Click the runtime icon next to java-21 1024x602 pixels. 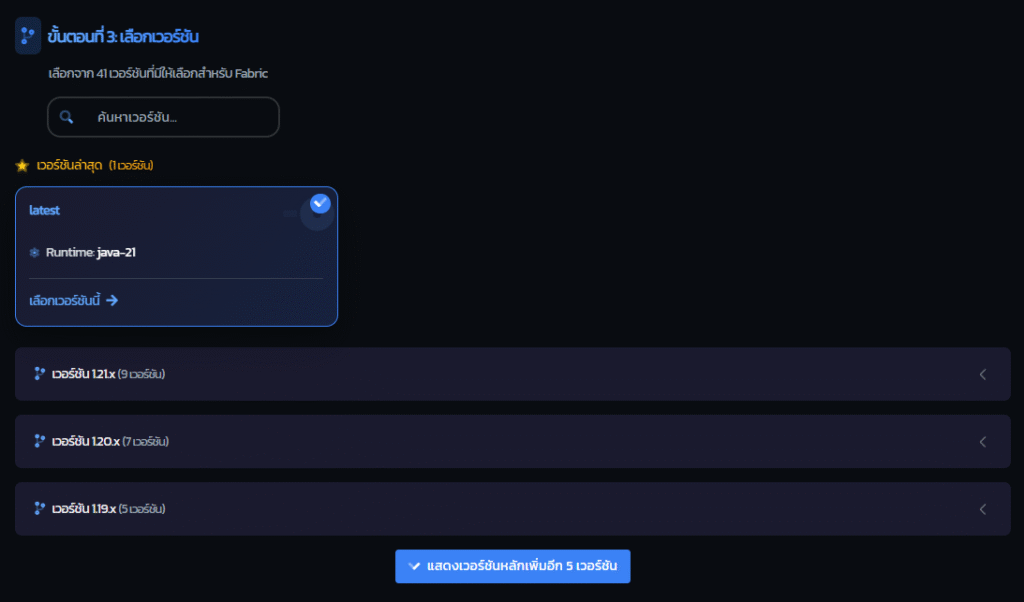[34, 253]
